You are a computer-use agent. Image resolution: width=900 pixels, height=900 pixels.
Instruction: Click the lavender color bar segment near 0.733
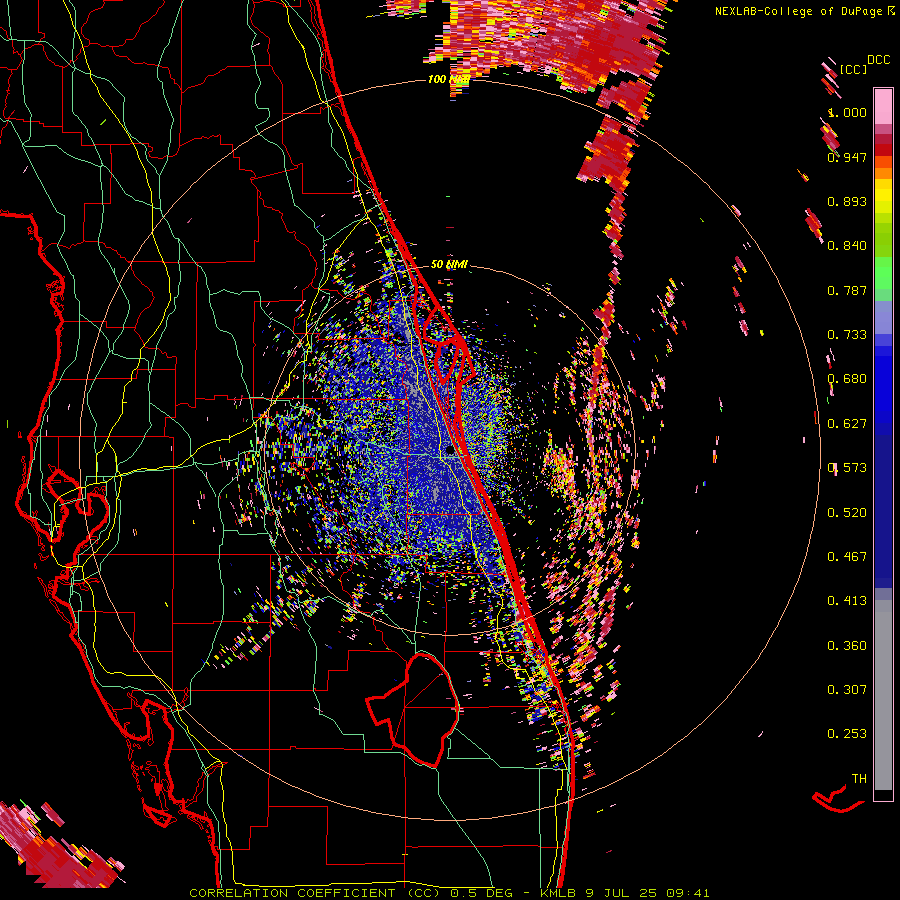(x=883, y=317)
